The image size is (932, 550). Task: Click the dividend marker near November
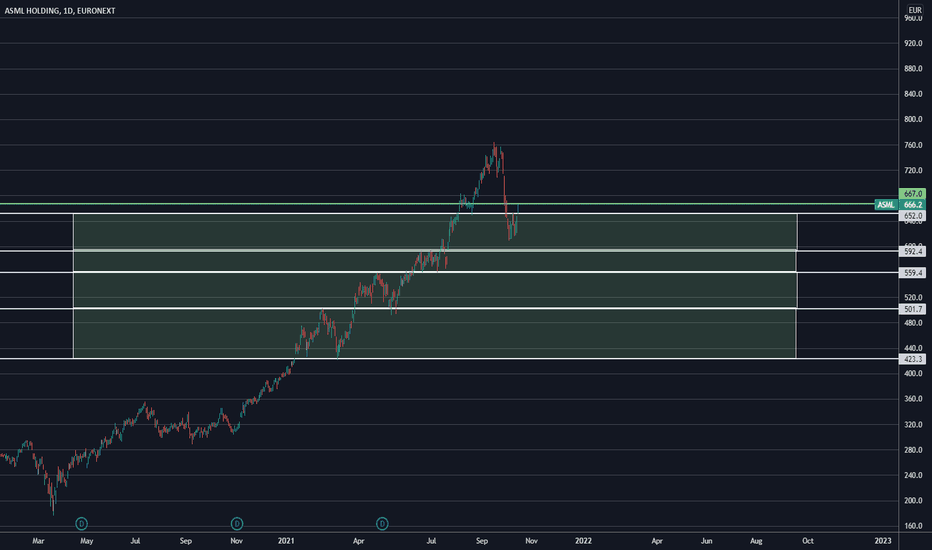click(x=237, y=524)
